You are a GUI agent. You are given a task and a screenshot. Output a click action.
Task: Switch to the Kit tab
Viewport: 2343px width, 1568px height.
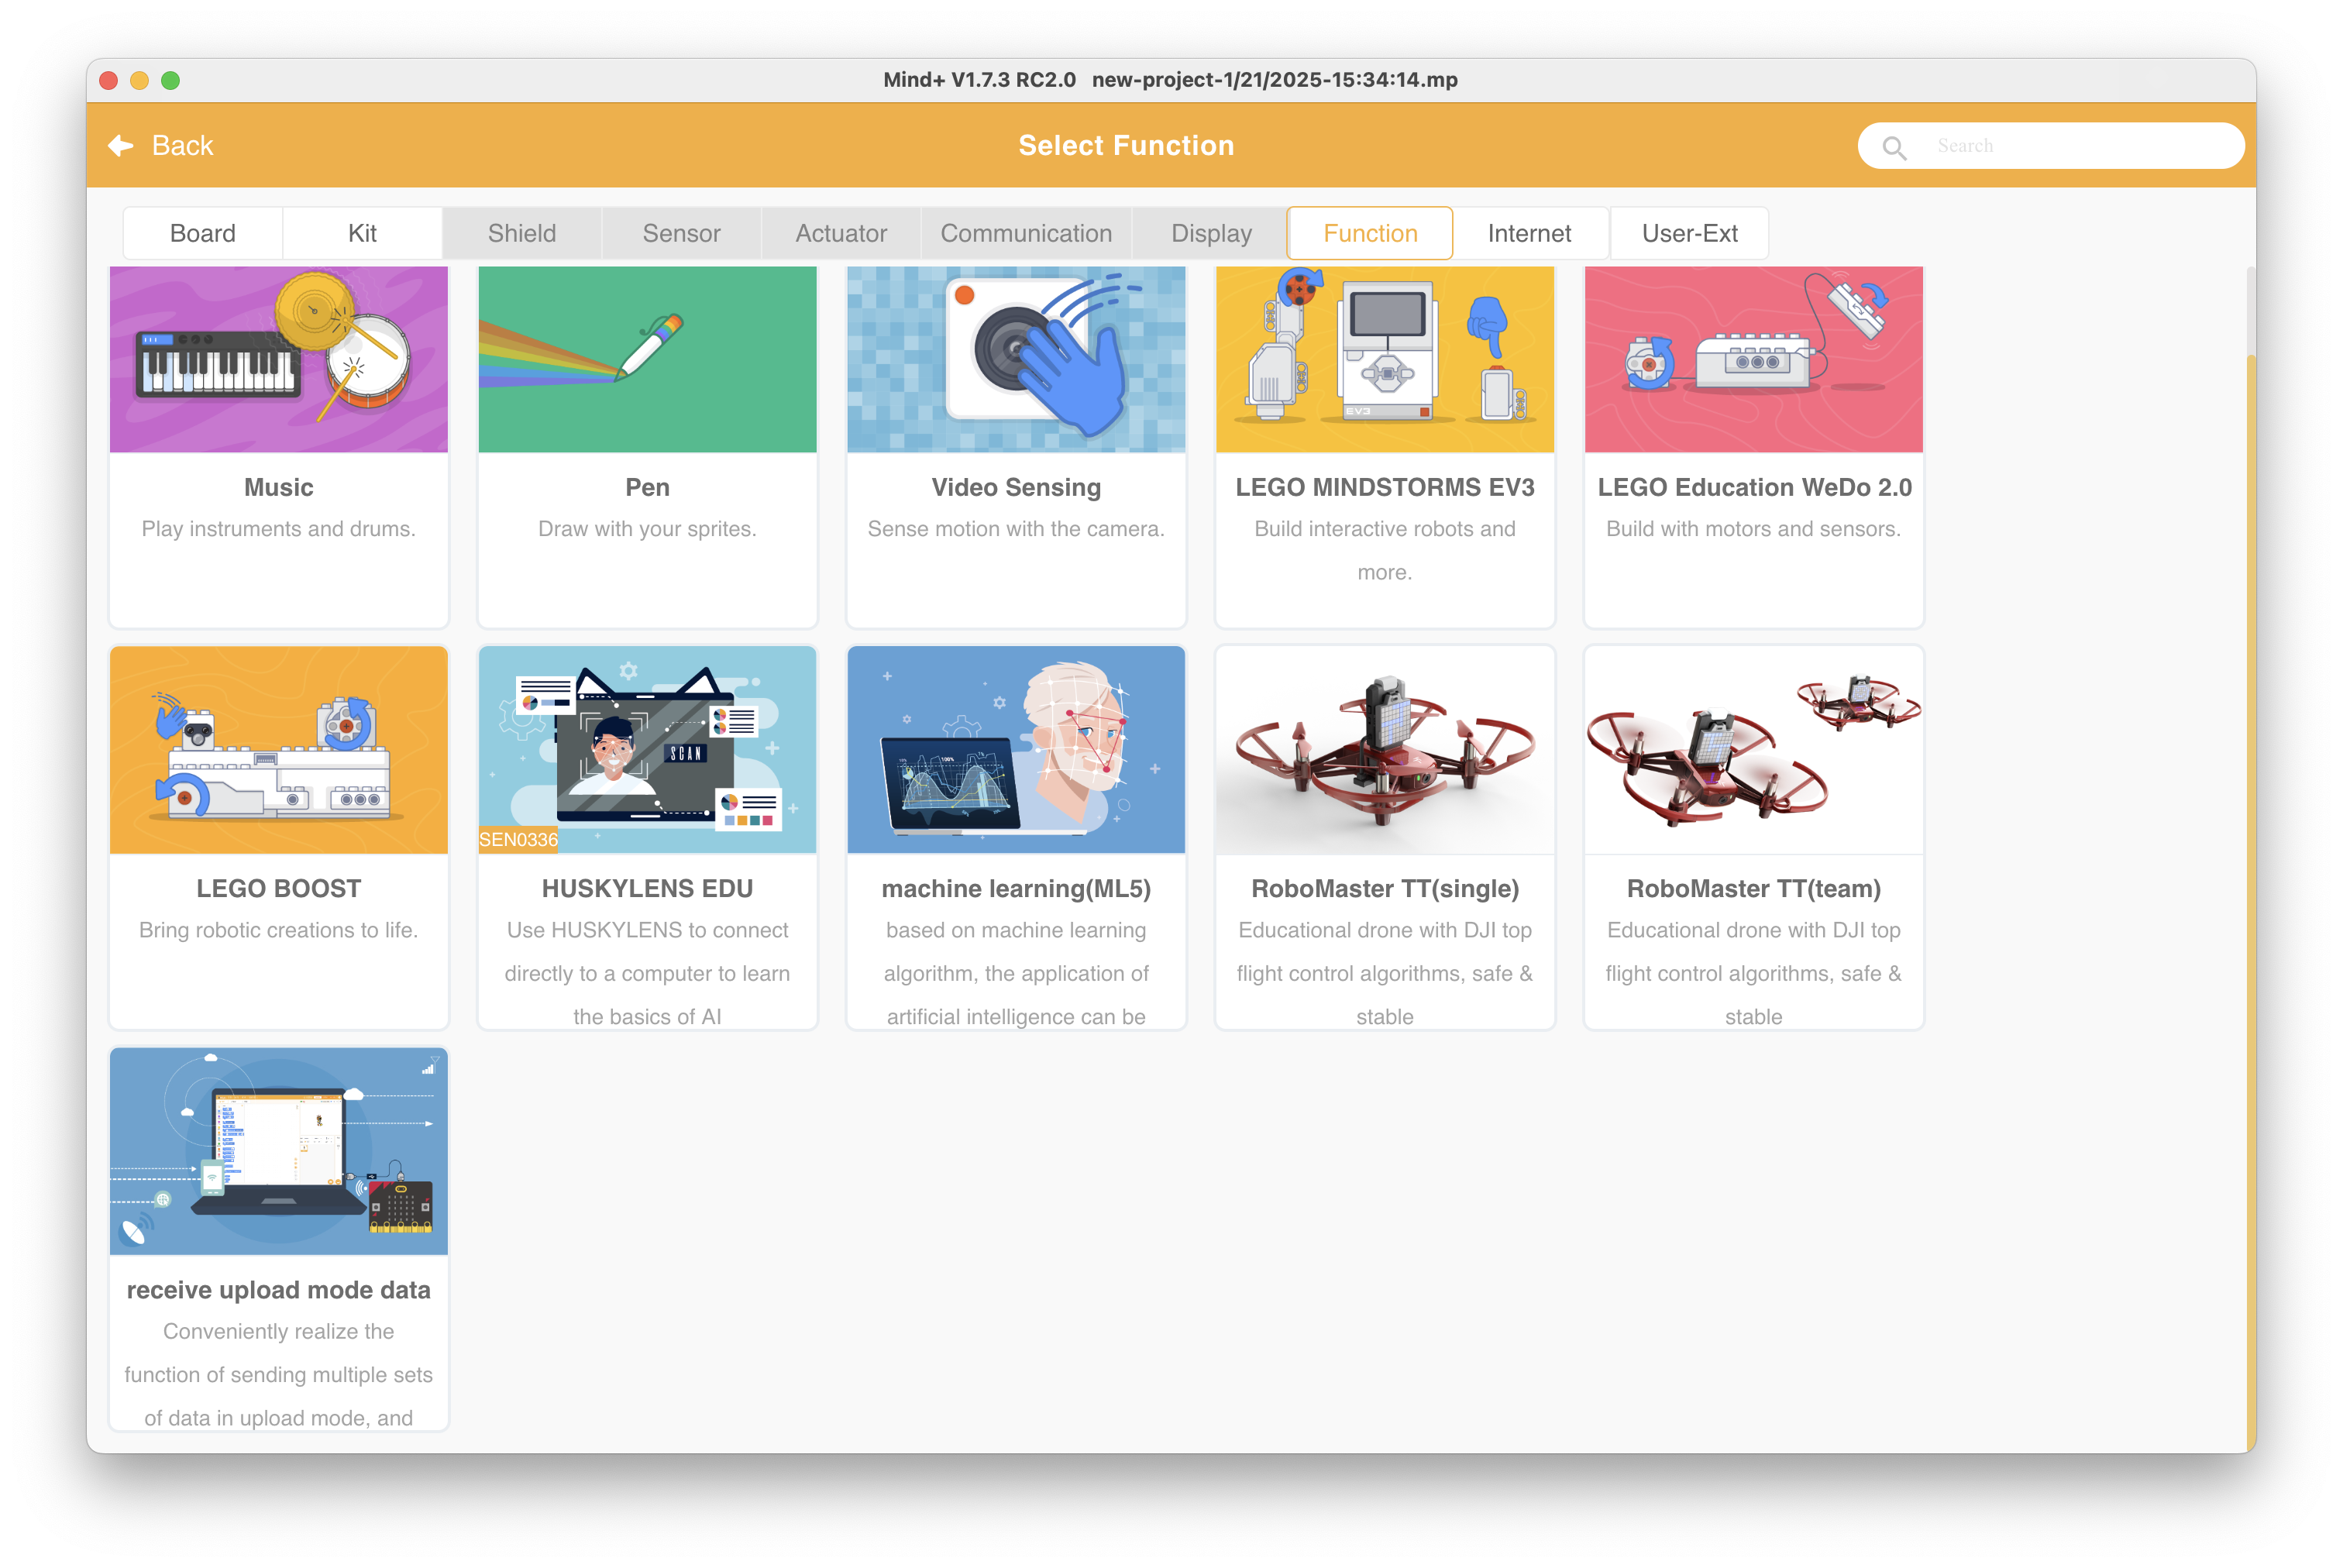(x=362, y=233)
